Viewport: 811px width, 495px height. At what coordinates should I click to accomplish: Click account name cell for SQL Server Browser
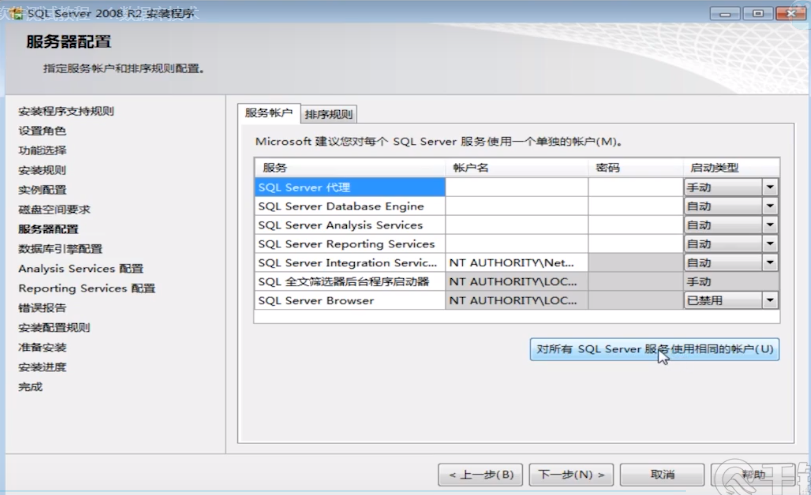click(x=516, y=300)
